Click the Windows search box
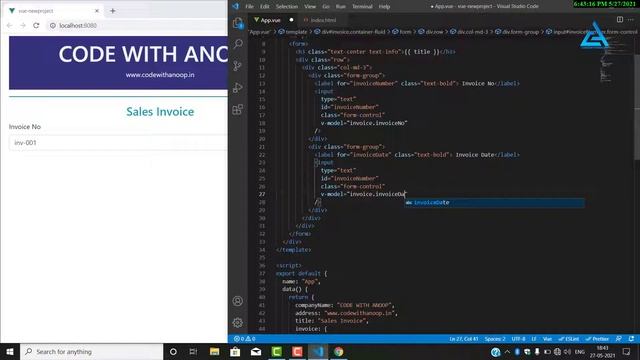640x360 pixels. click(x=91, y=352)
